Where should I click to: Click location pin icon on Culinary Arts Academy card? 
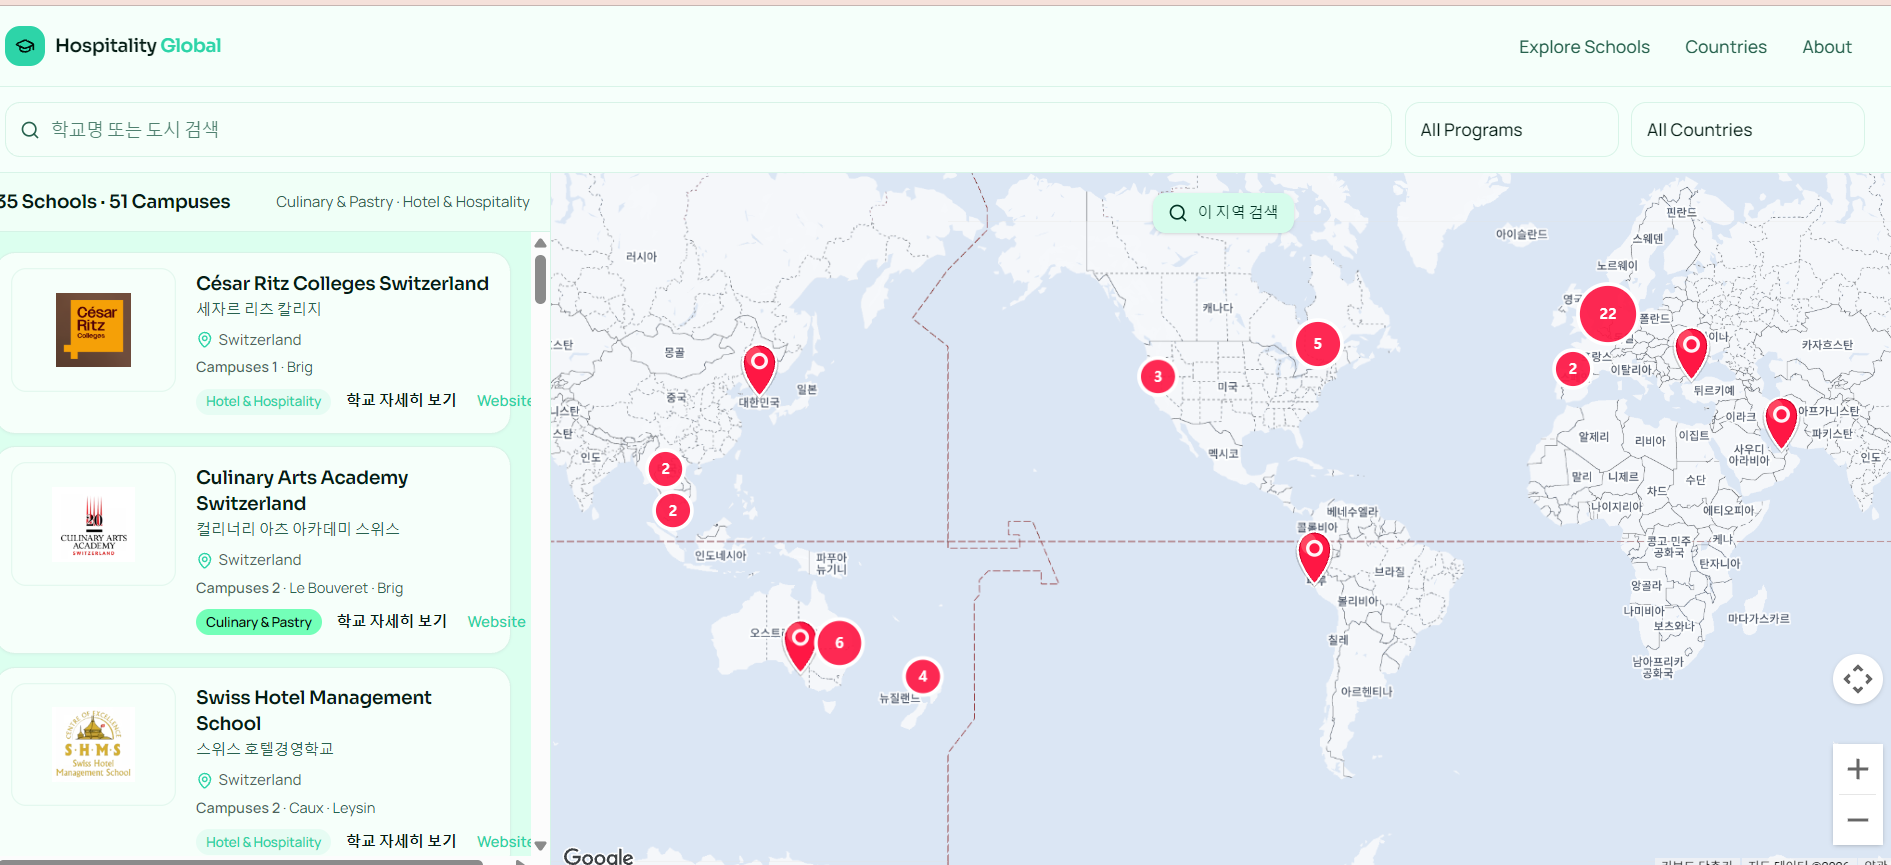(x=205, y=560)
